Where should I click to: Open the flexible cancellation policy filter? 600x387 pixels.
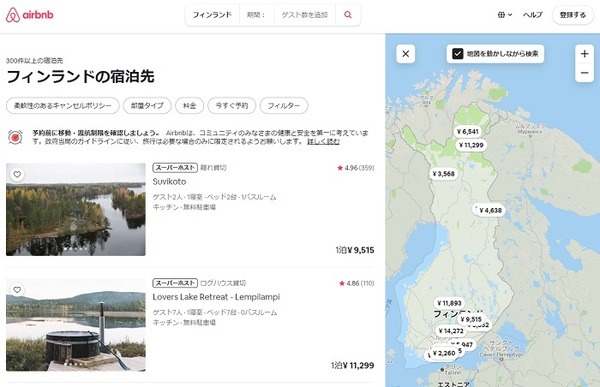coord(63,106)
